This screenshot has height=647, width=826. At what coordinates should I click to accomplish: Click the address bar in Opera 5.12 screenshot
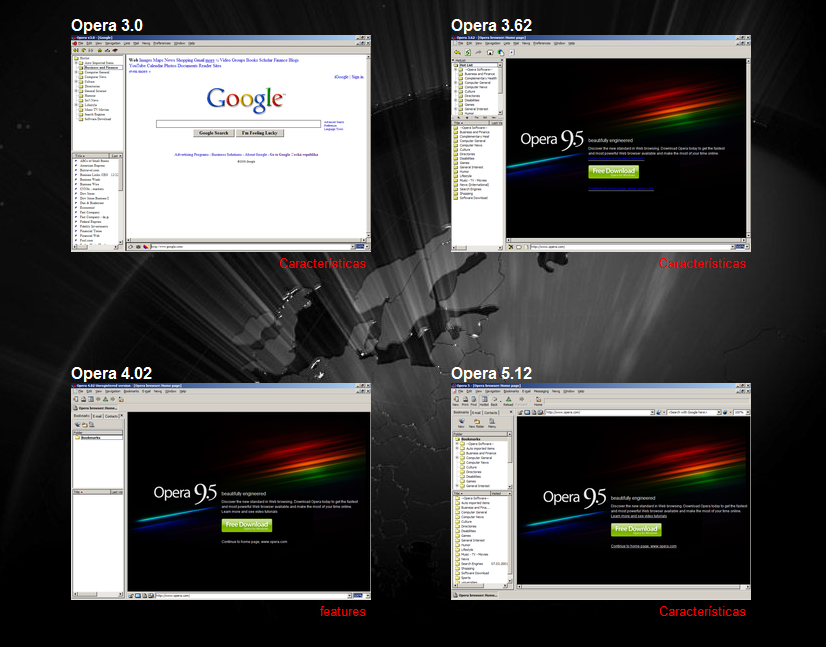point(600,413)
